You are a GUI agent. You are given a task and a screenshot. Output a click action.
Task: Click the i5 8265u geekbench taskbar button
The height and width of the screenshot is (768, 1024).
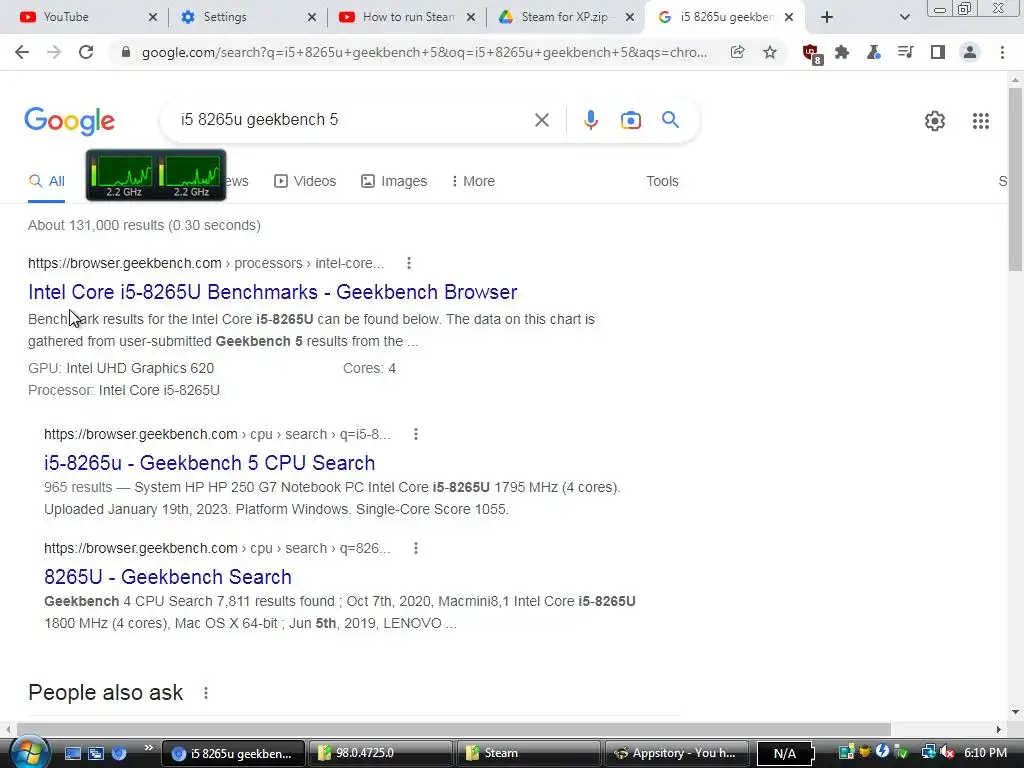pos(233,753)
